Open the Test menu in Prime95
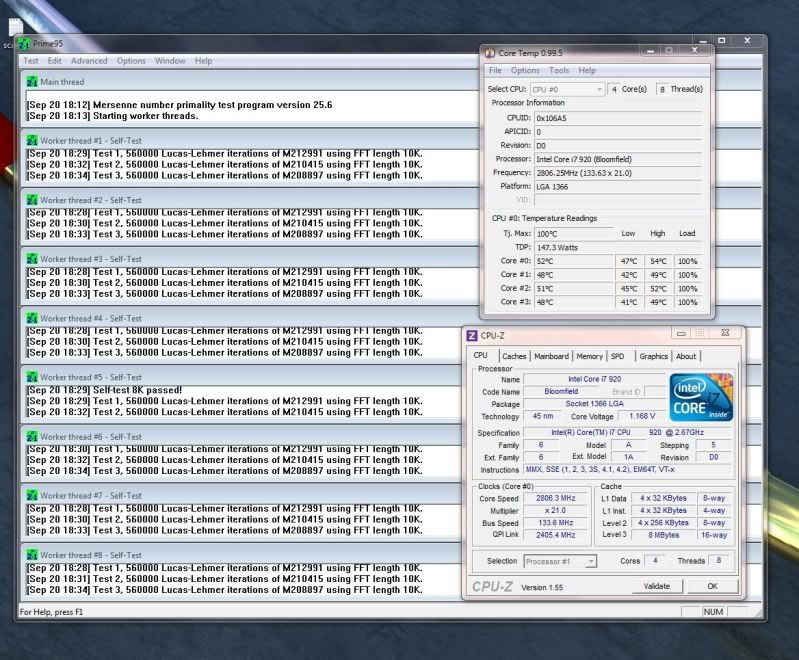Image resolution: width=799 pixels, height=660 pixels. tap(31, 61)
